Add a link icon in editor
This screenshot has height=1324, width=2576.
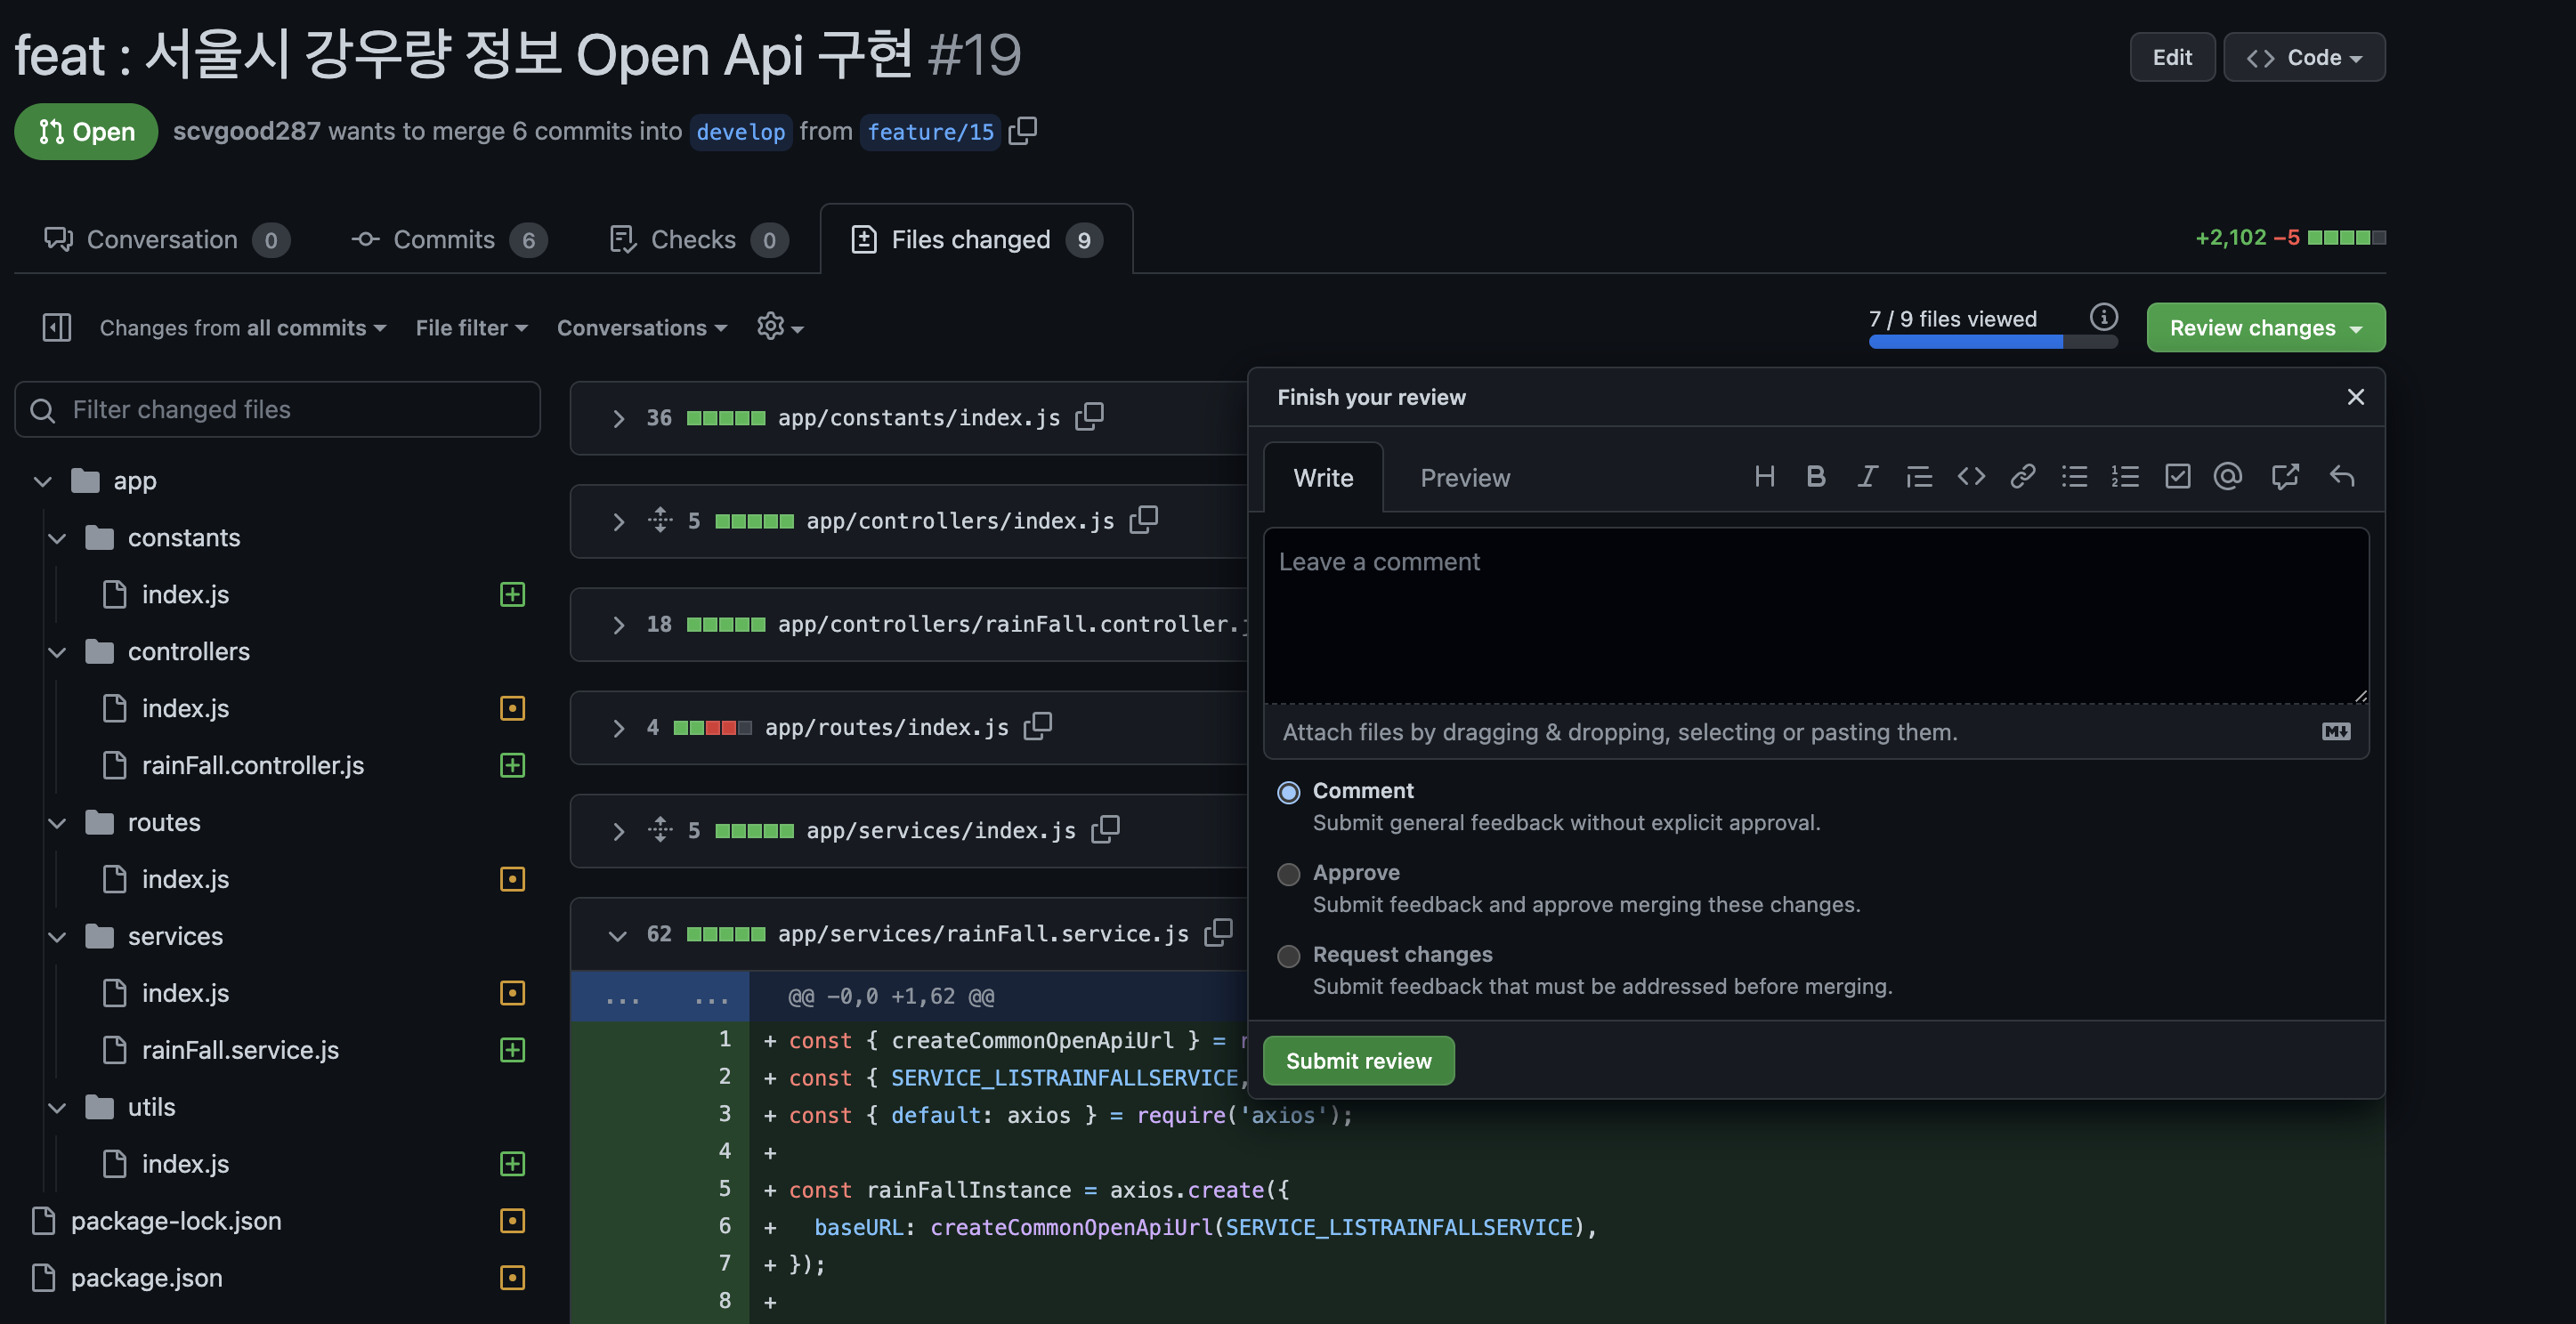(2022, 477)
